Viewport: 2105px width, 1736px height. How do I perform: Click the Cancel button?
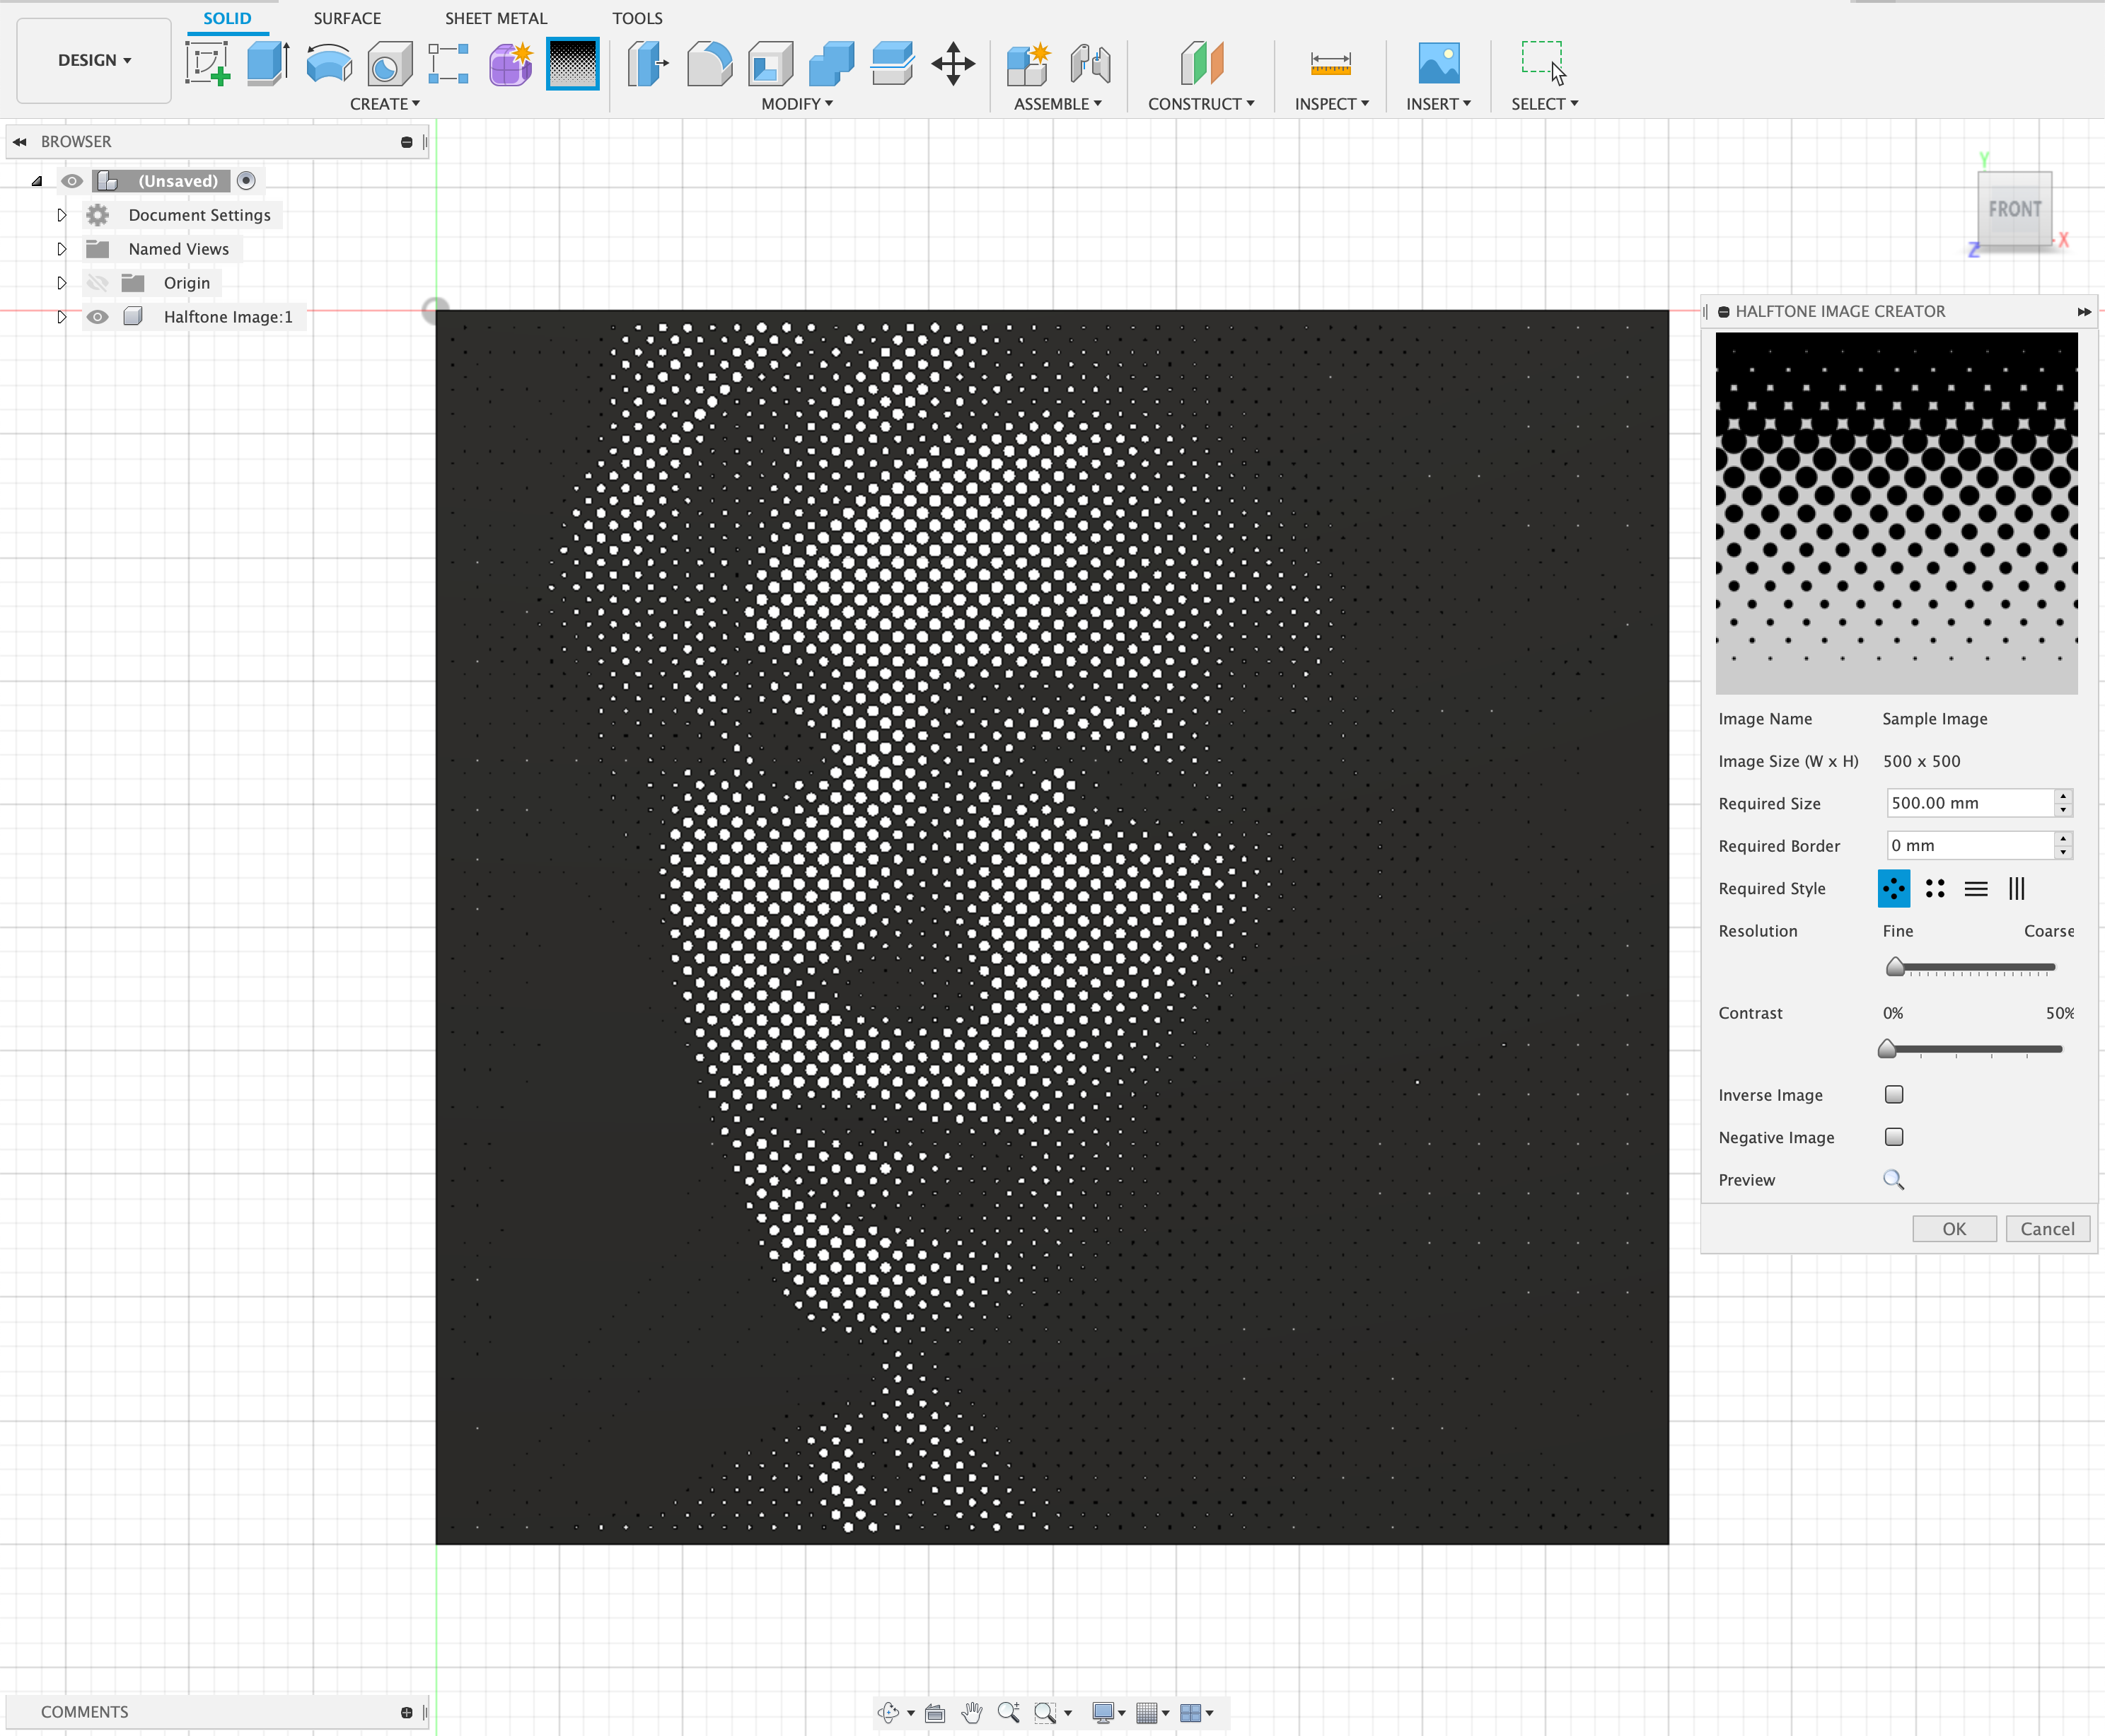click(x=2046, y=1228)
